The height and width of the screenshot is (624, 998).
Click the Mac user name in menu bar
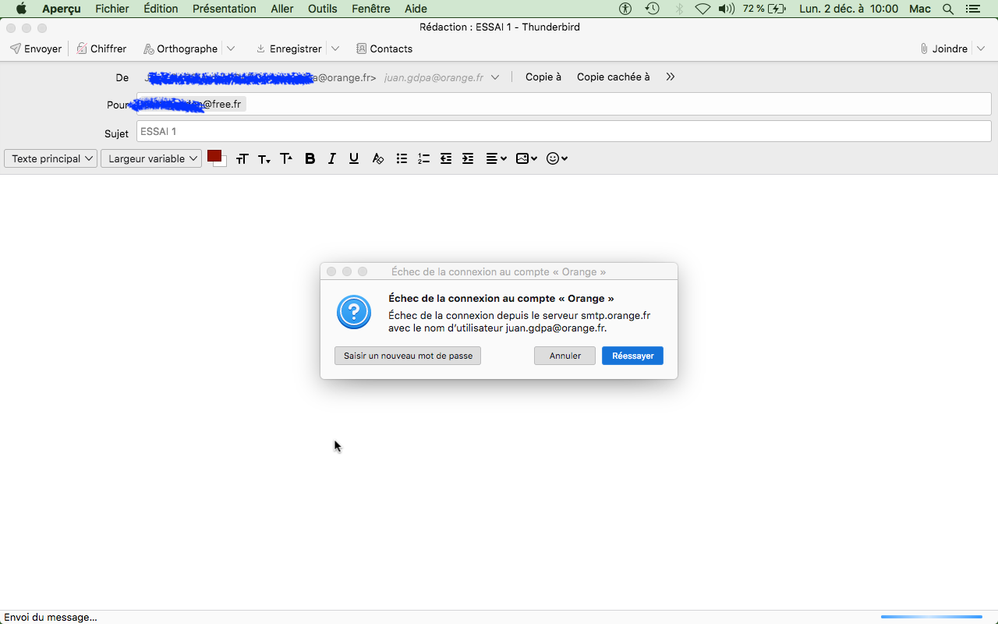920,9
